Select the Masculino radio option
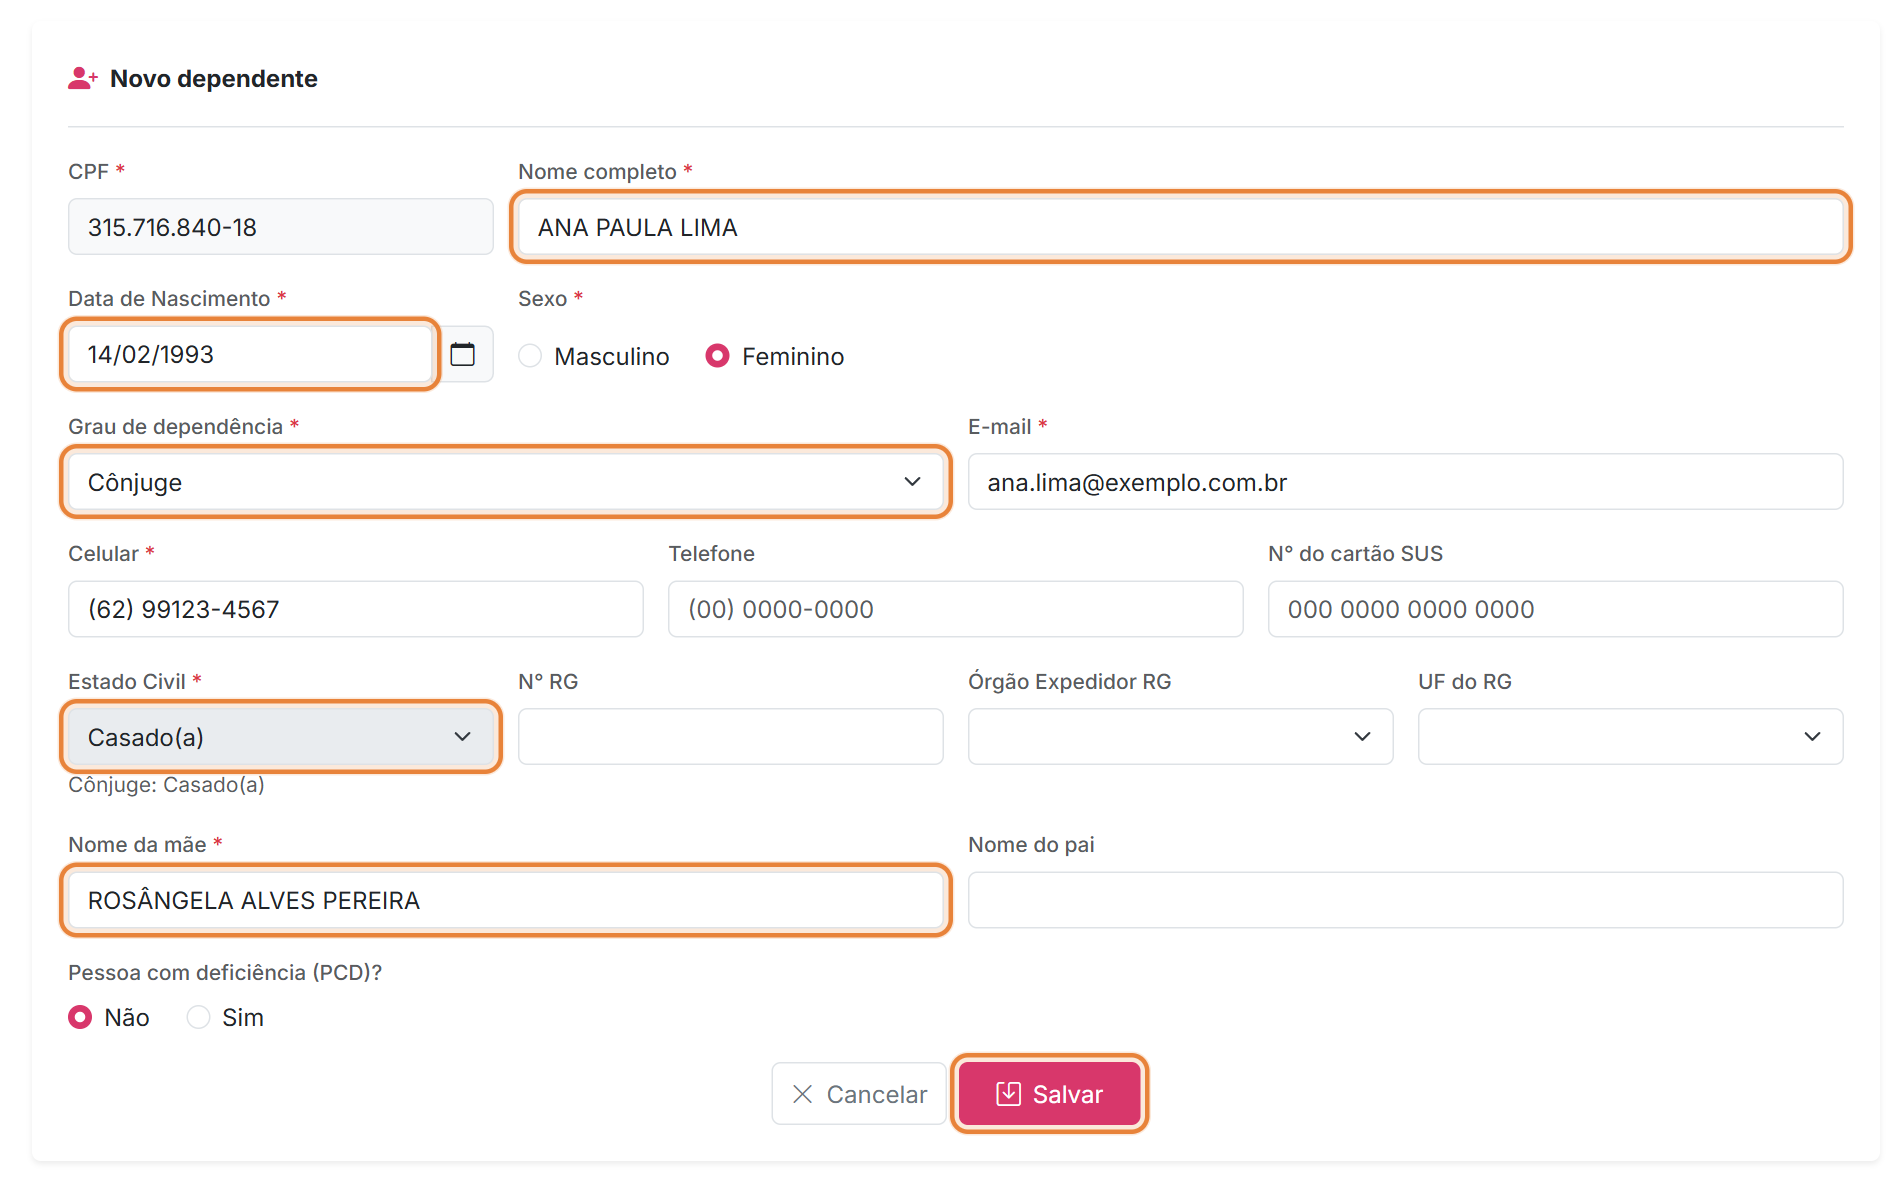 coord(530,356)
